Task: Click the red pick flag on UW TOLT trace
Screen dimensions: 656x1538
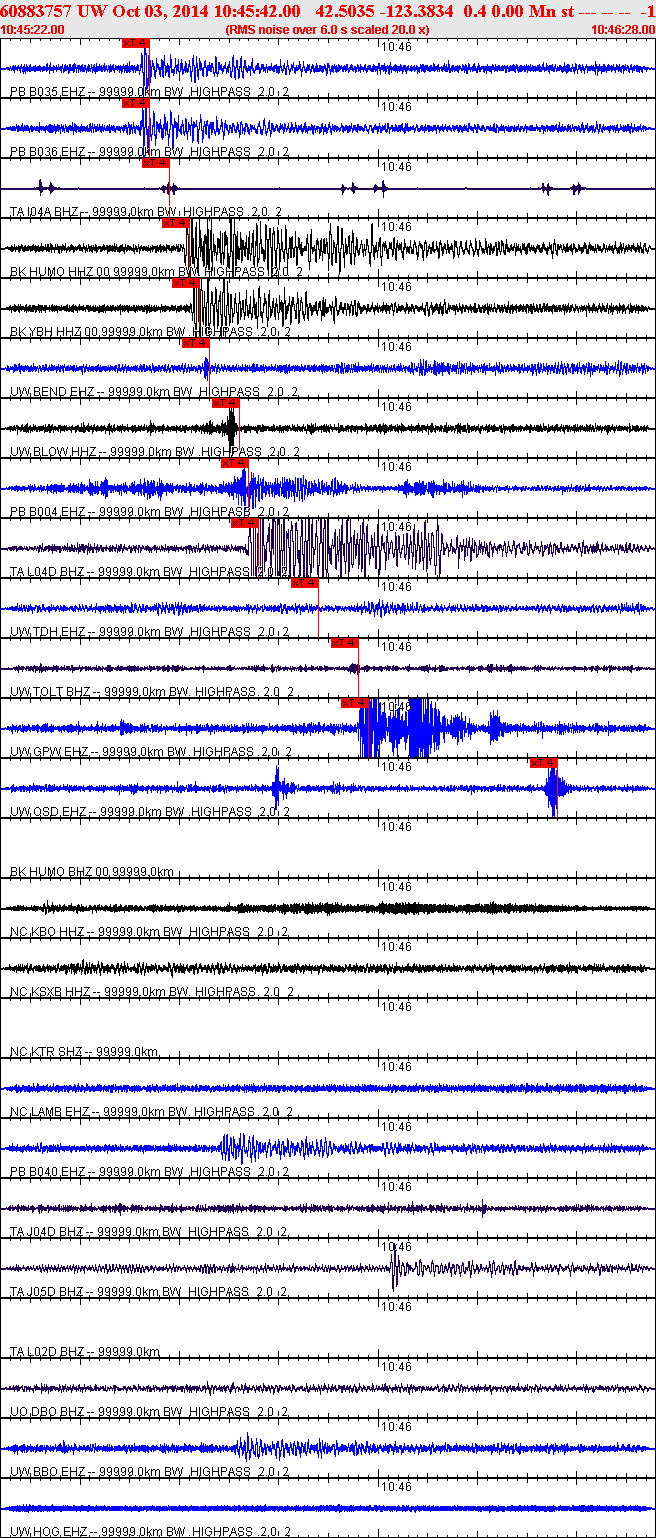Action: (345, 643)
